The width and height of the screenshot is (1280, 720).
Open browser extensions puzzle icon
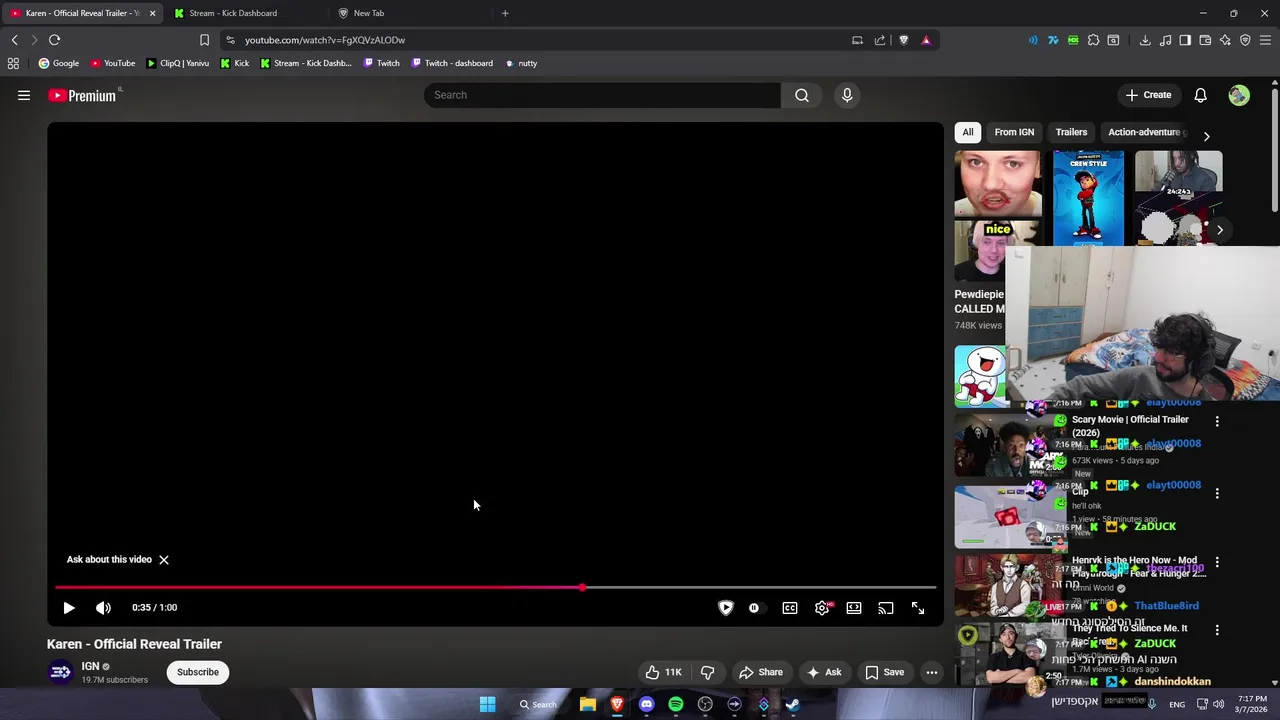(x=1093, y=40)
